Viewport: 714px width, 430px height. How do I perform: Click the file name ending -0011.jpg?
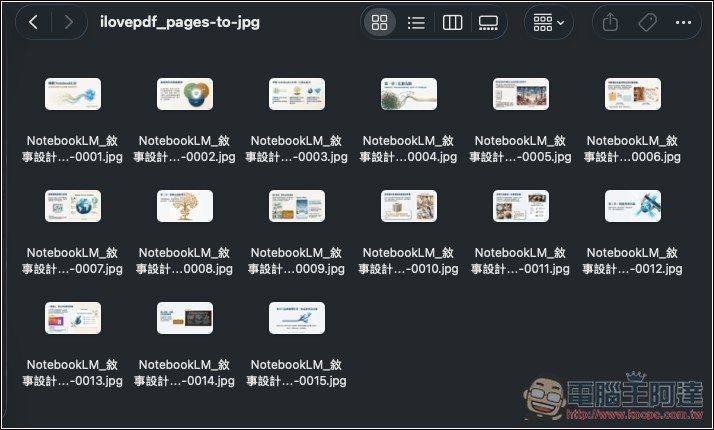(x=520, y=261)
